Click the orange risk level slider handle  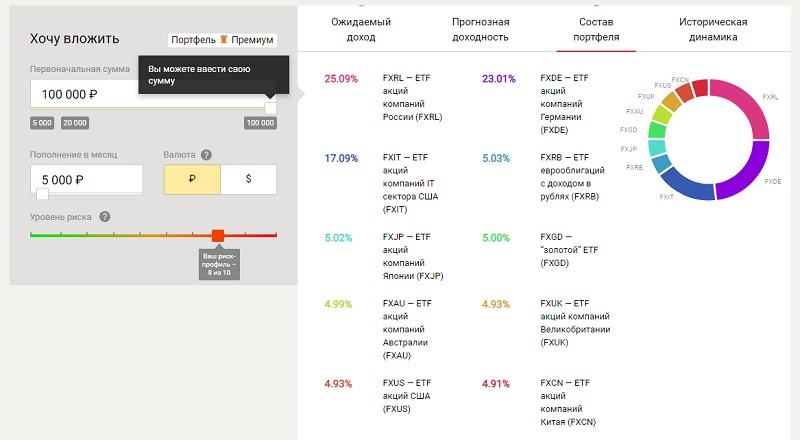(x=218, y=235)
